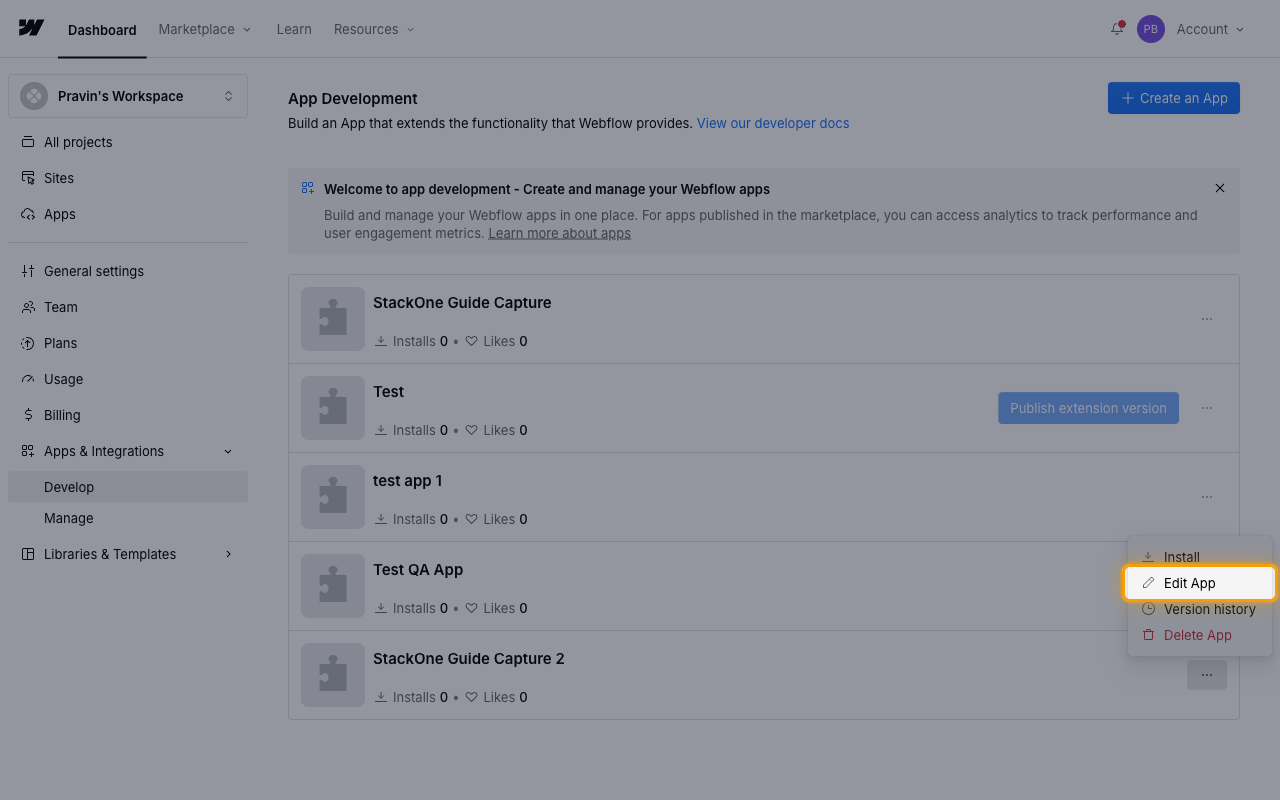Click the StackOne Guide Capture title

point(462,303)
